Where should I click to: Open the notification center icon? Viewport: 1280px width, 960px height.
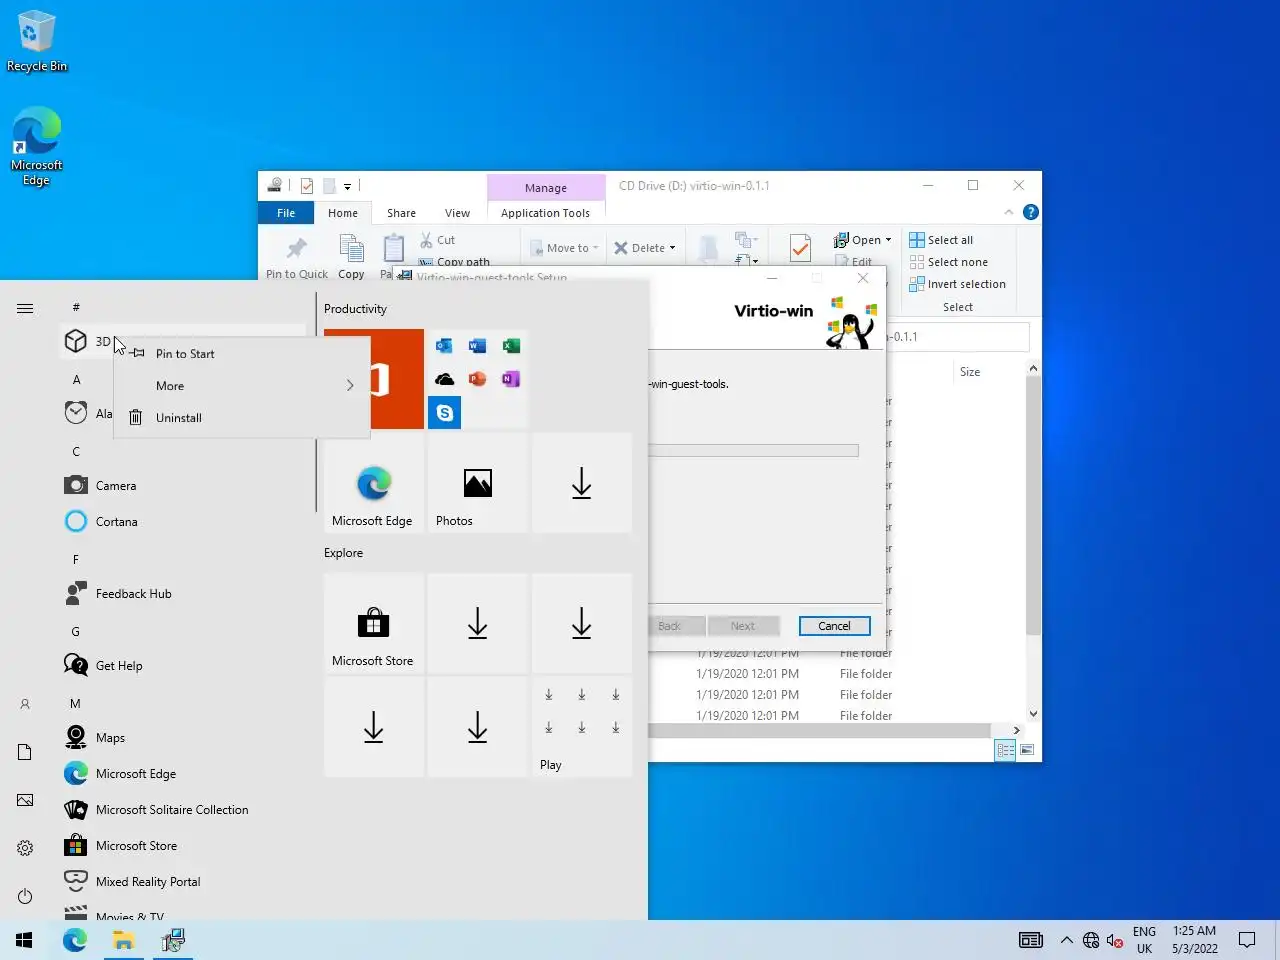coord(1247,940)
